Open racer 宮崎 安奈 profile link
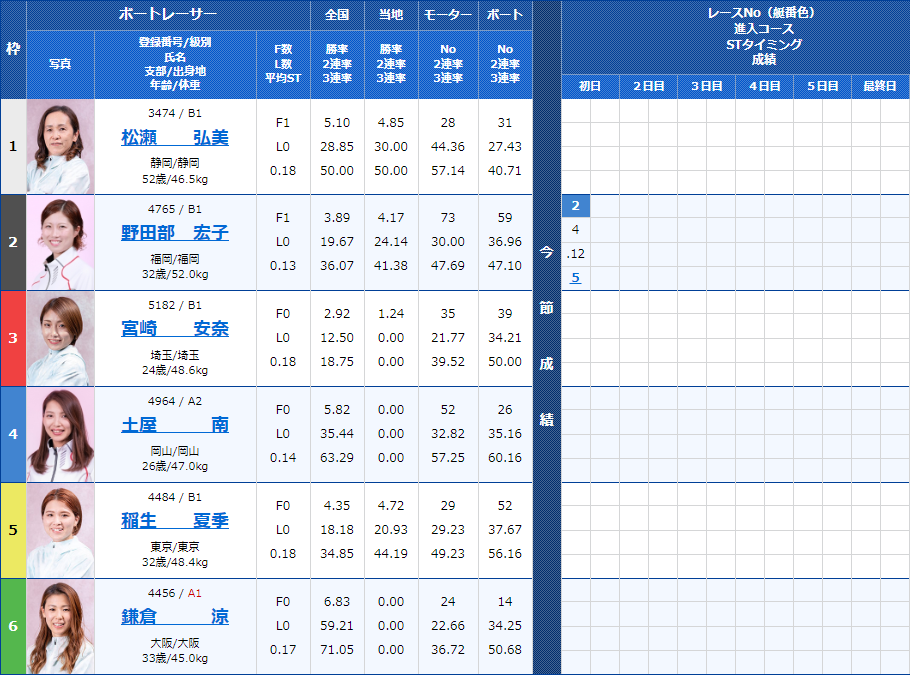The height and width of the screenshot is (675, 910). [175, 329]
